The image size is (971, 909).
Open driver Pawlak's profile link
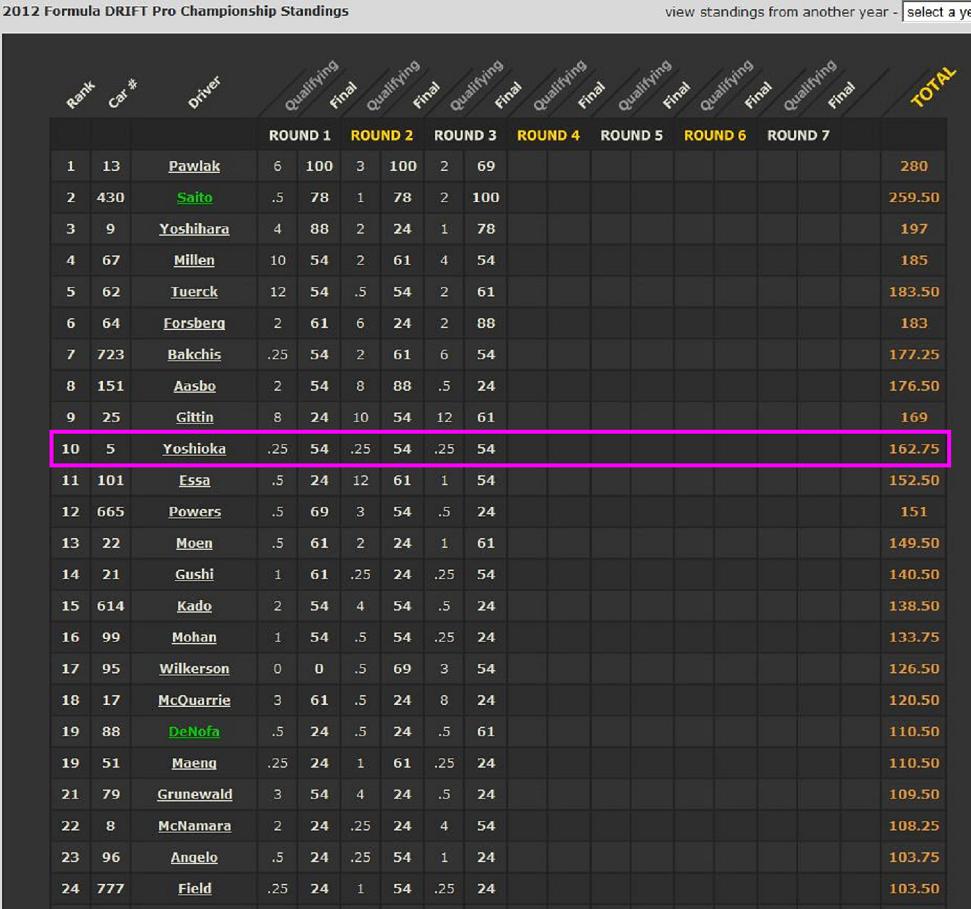pyautogui.click(x=194, y=166)
